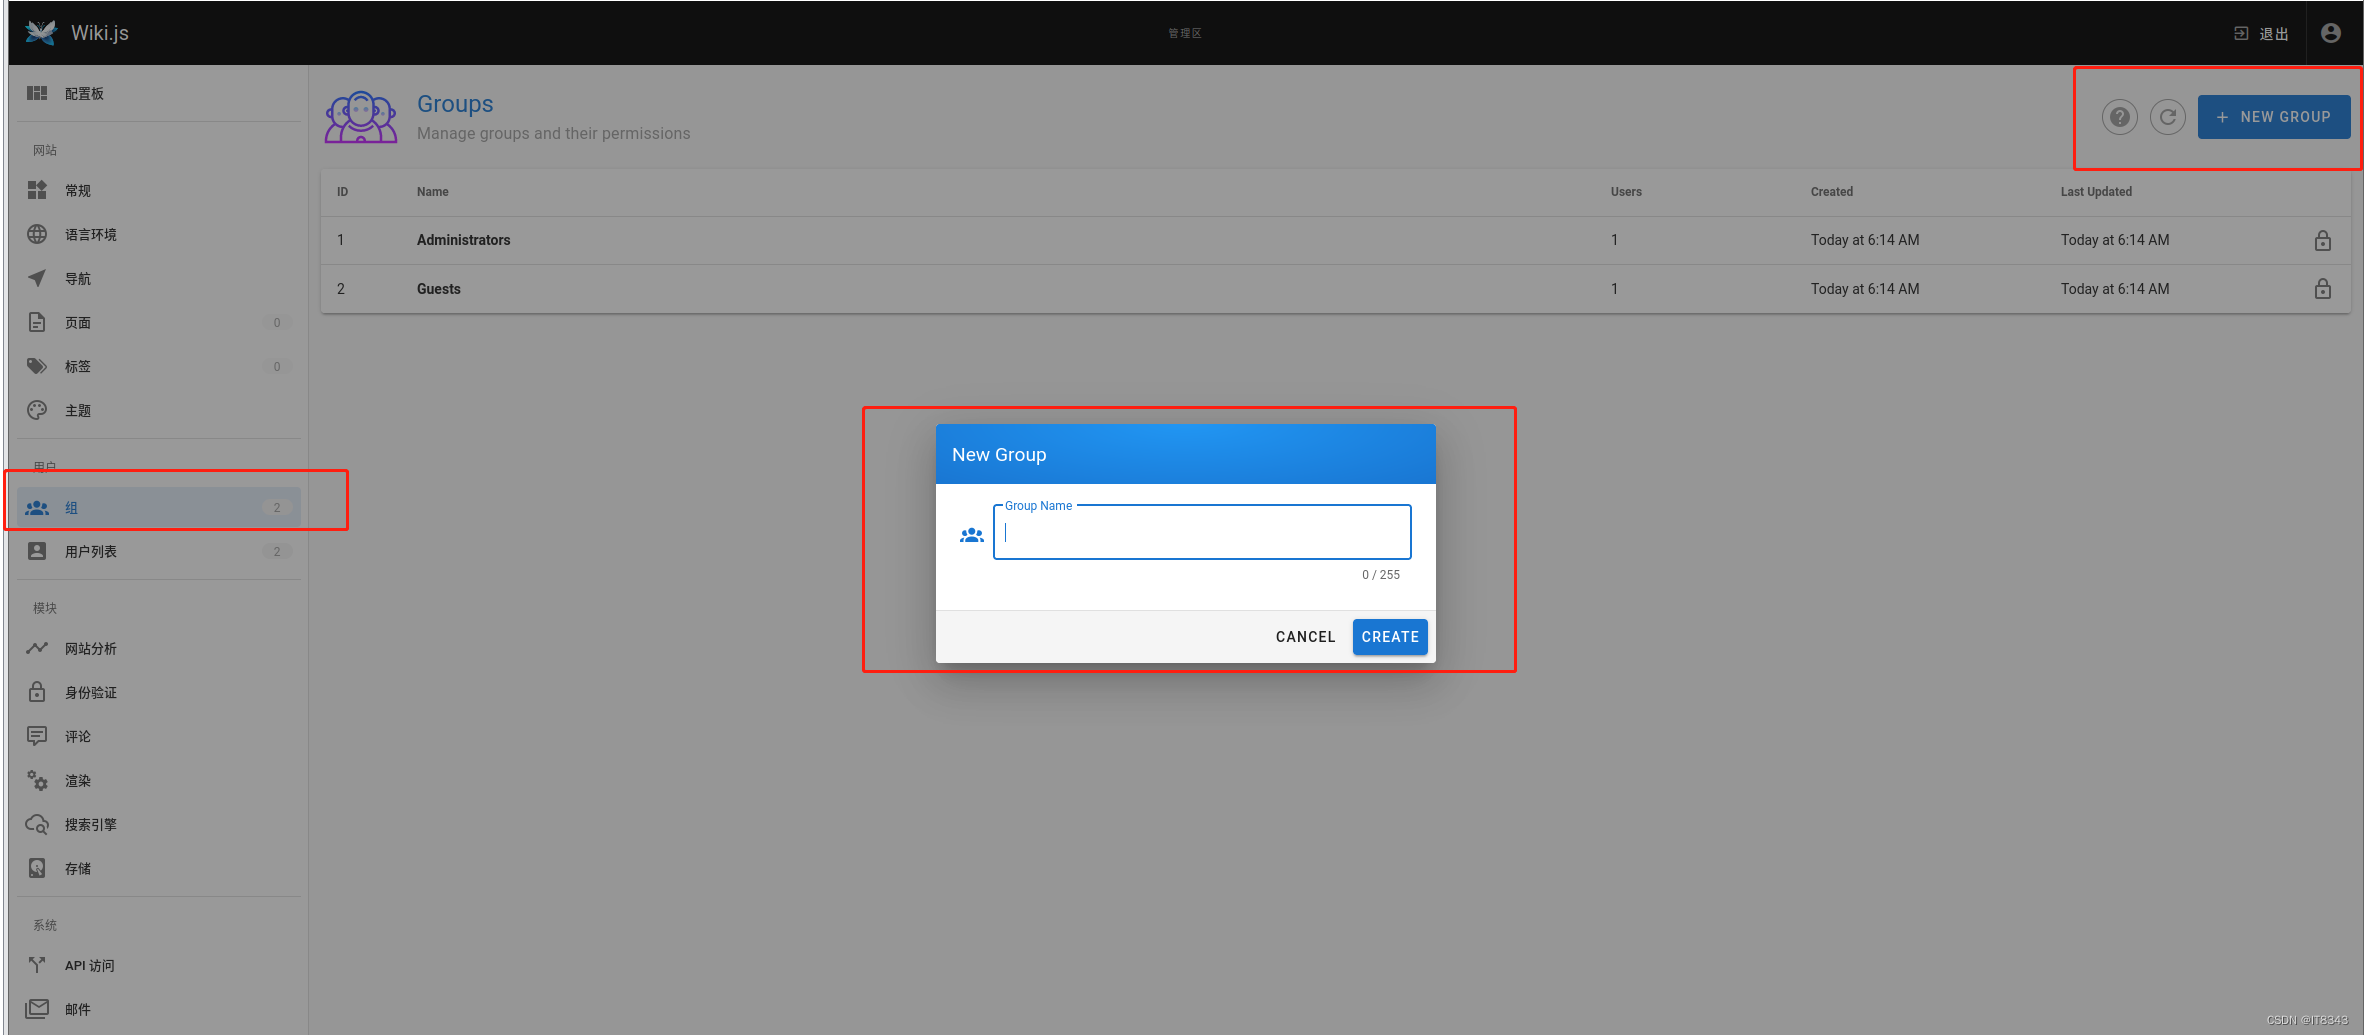Click the Groups page title
Viewport: 2364px width, 1035px height.
pyautogui.click(x=455, y=104)
